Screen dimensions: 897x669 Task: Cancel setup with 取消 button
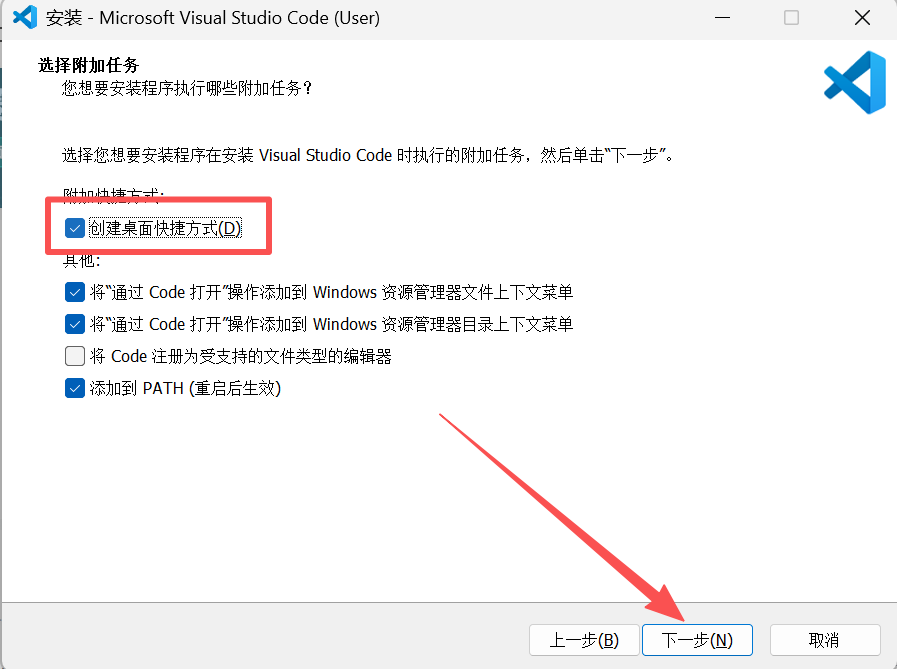pos(824,639)
